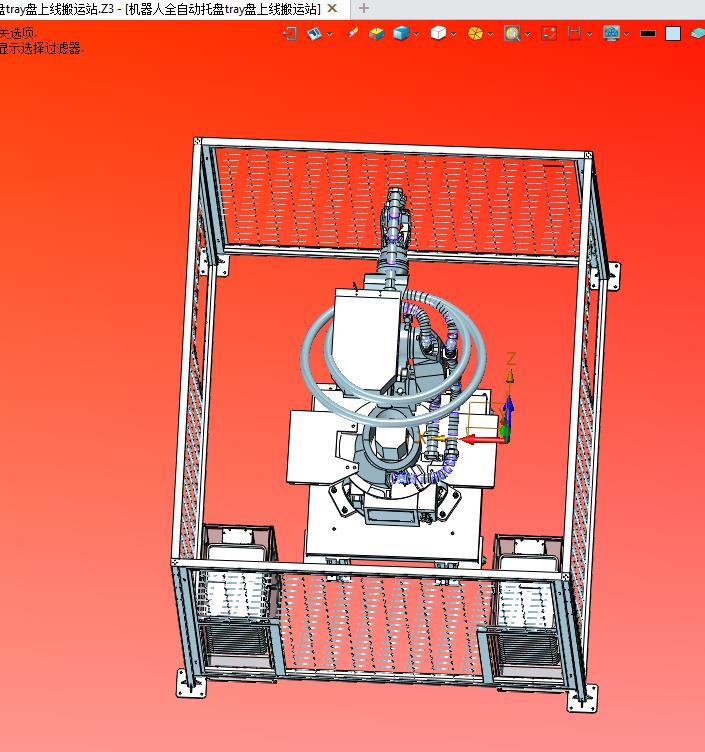Click the blue view-orientation icon
This screenshot has height=752, width=705.
coord(314,34)
